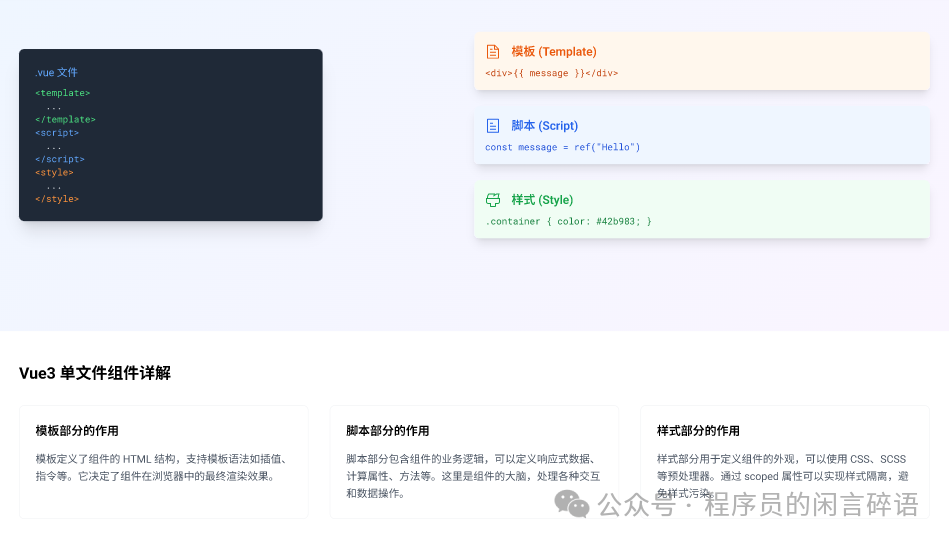Click the closing </script> tag line
The image size is (949, 543).
pyautogui.click(x=60, y=159)
